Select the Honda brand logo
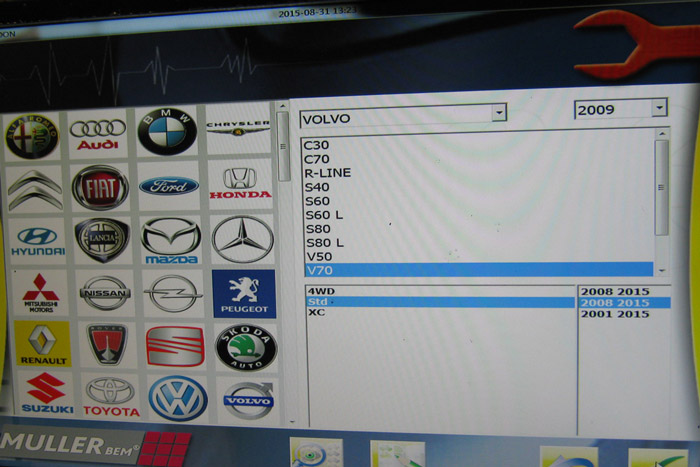Viewport: 700px width, 467px height. [x=240, y=183]
